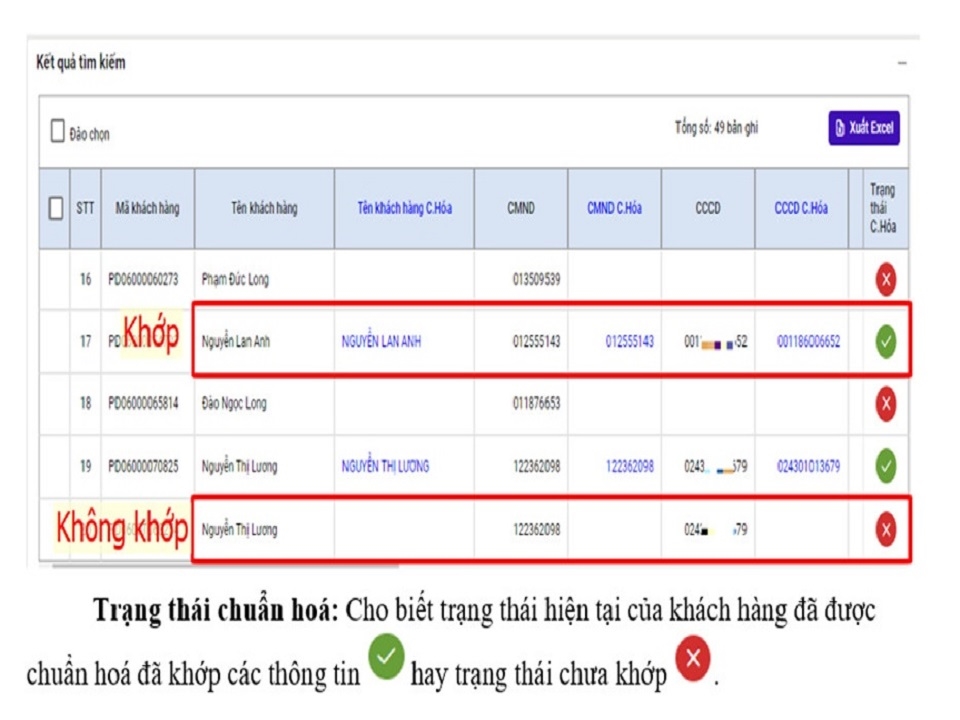
Task: Open the NGUYỄN THỊ LƯƠNG standardized name link
Action: 385,467
